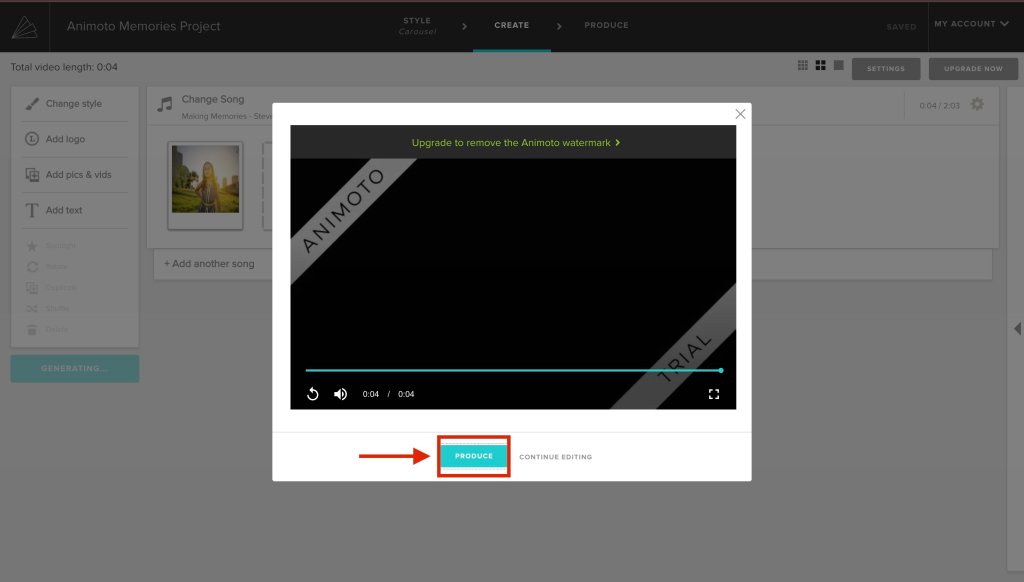
Task: Close the preview dialog with X
Action: click(740, 114)
